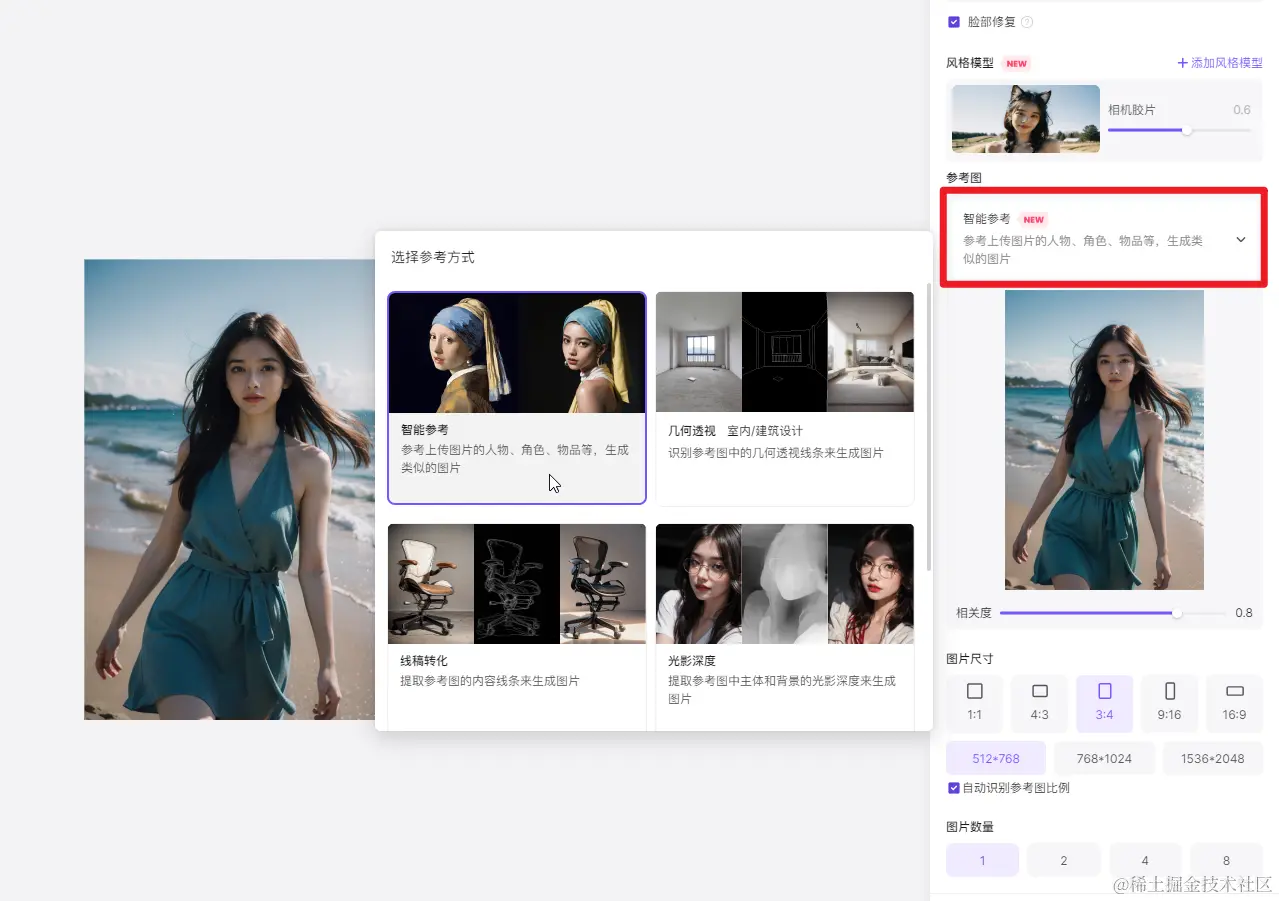Select the 1536*2048 image size option
The image size is (1279, 901).
click(x=1213, y=758)
